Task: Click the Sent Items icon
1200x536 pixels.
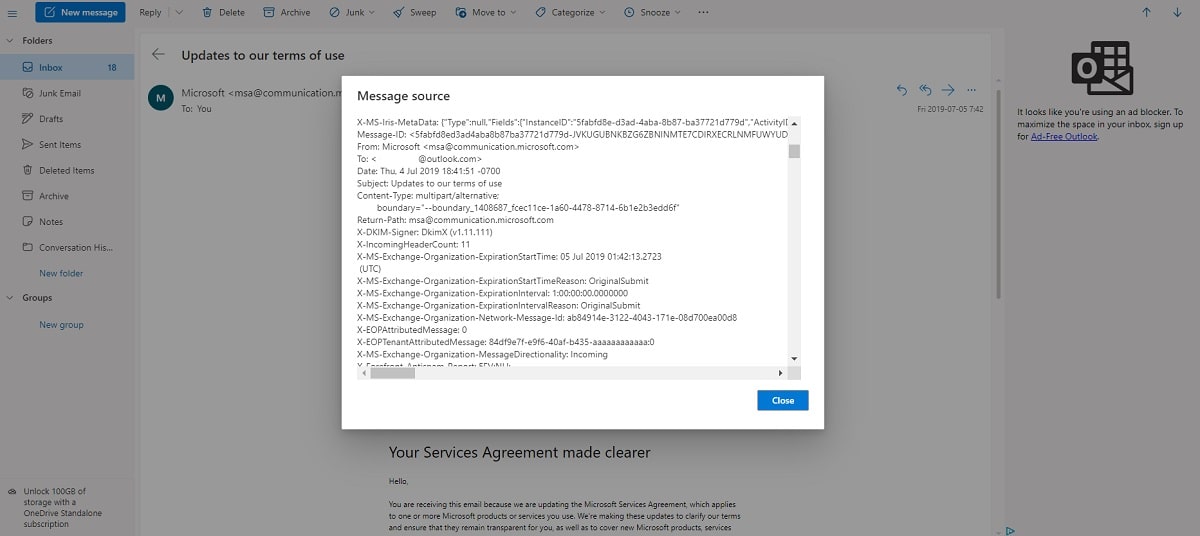Action: click(29, 145)
